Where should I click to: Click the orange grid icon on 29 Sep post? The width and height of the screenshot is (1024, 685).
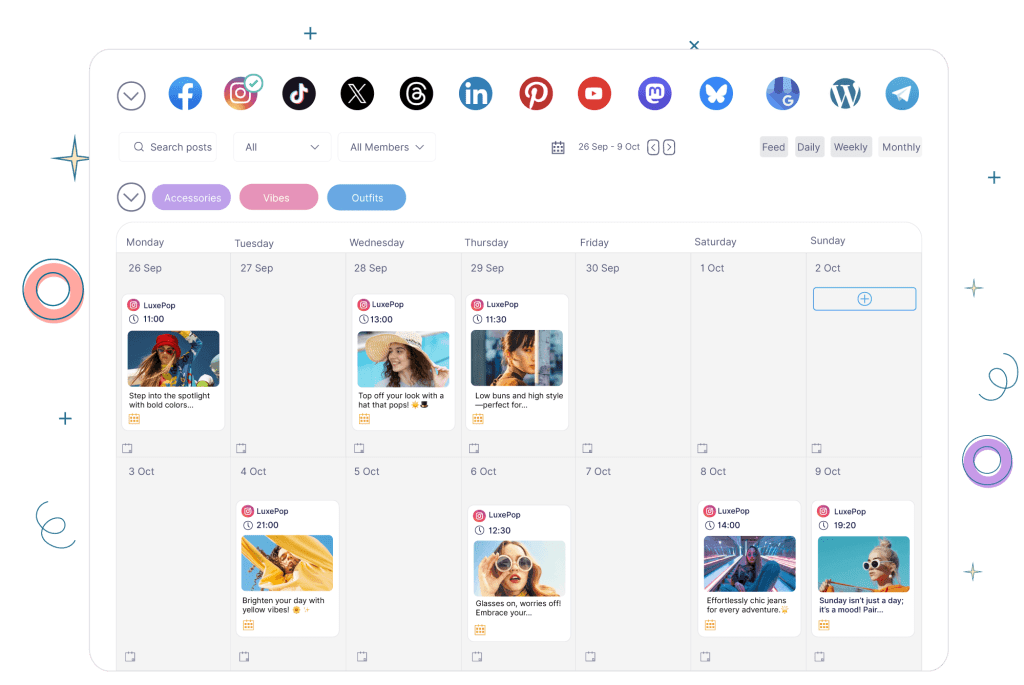coord(478,419)
